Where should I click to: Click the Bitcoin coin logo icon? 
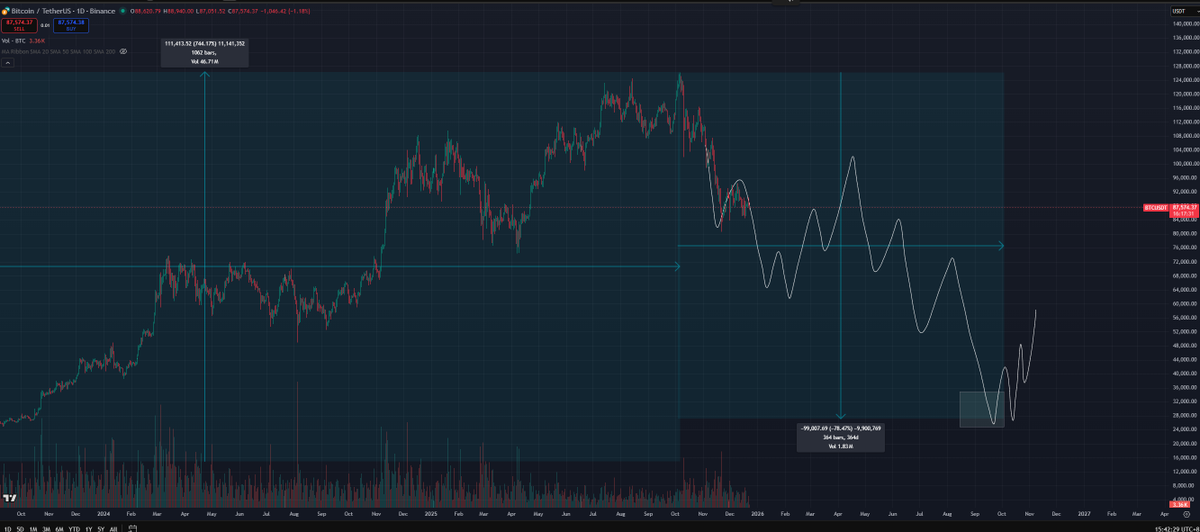tap(5, 11)
